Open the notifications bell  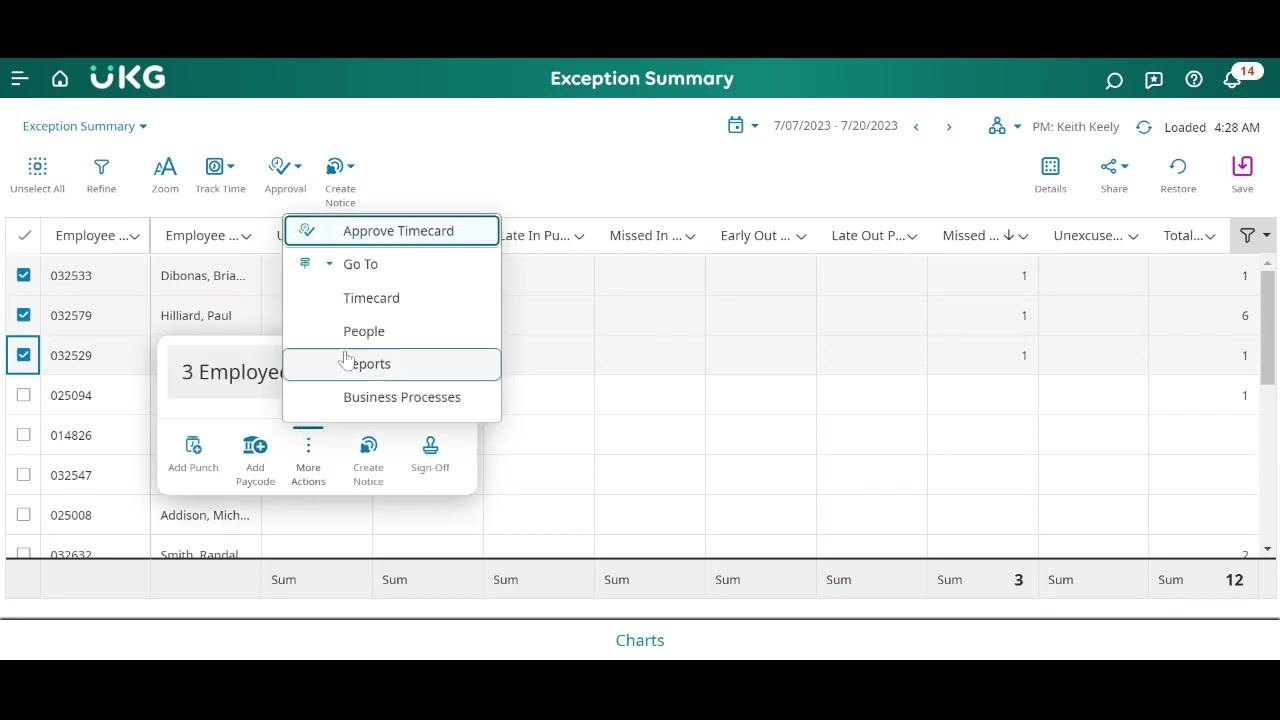[x=1232, y=80]
